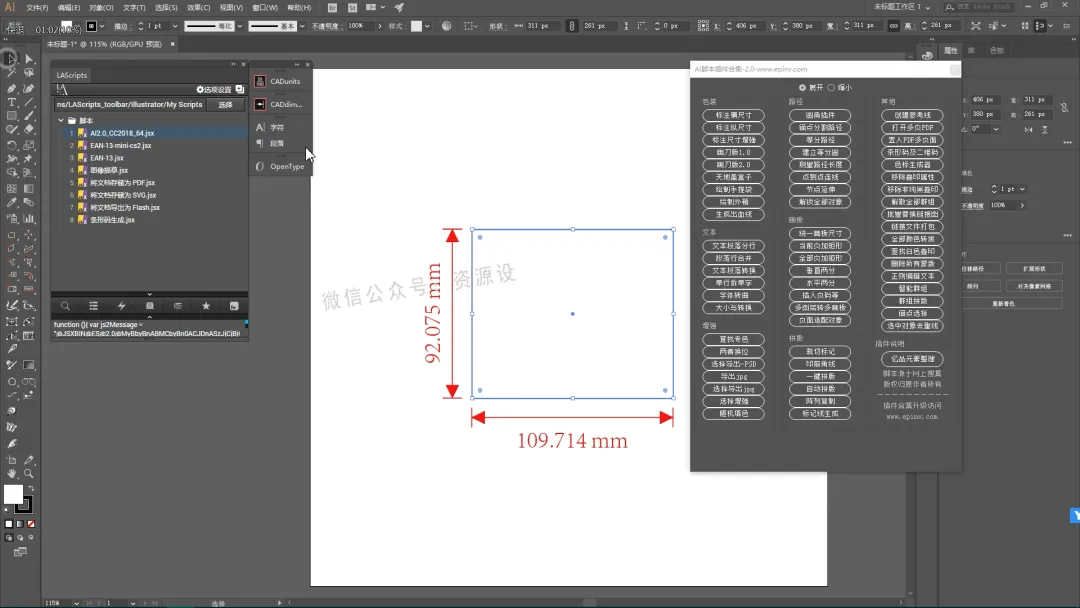Select script AI2.0_CC2018_64.jsx in list
The width and height of the screenshot is (1080, 608).
pos(123,133)
